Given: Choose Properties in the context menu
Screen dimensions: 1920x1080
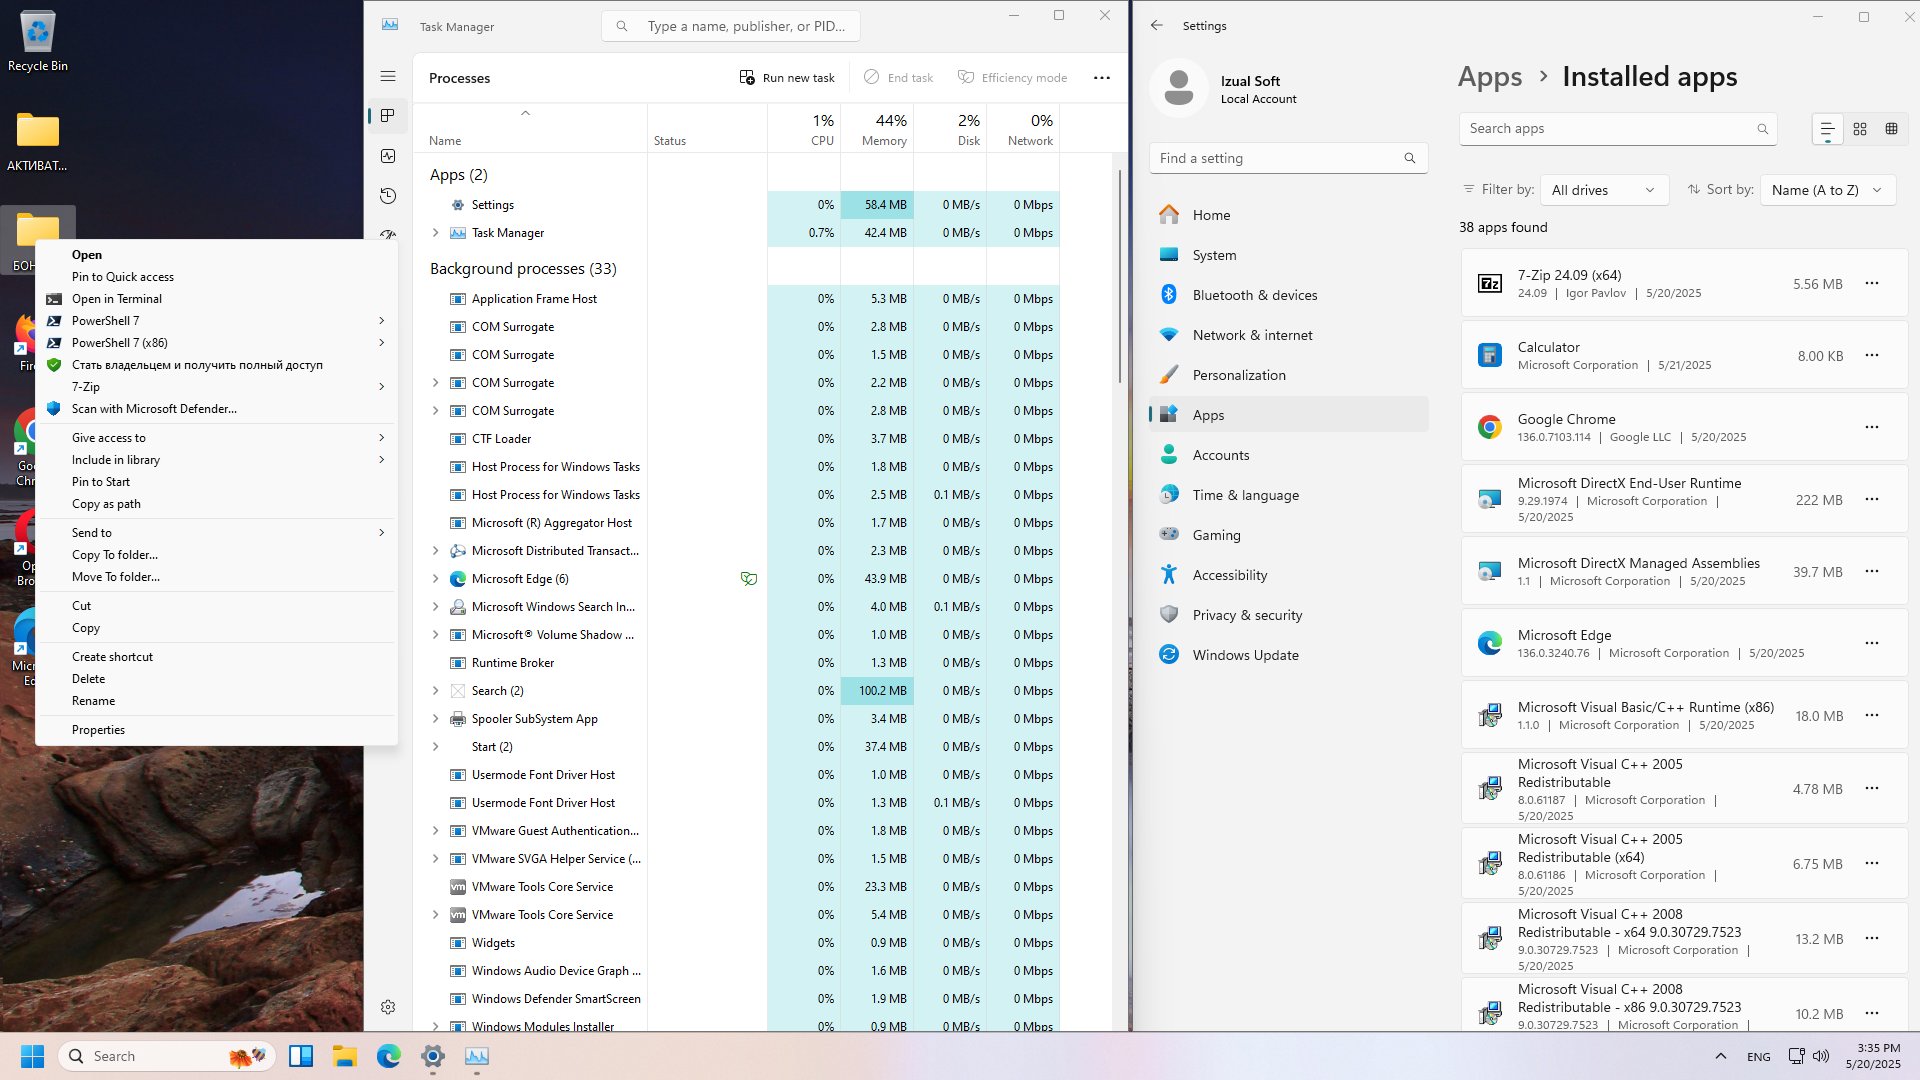Looking at the screenshot, I should coord(98,730).
